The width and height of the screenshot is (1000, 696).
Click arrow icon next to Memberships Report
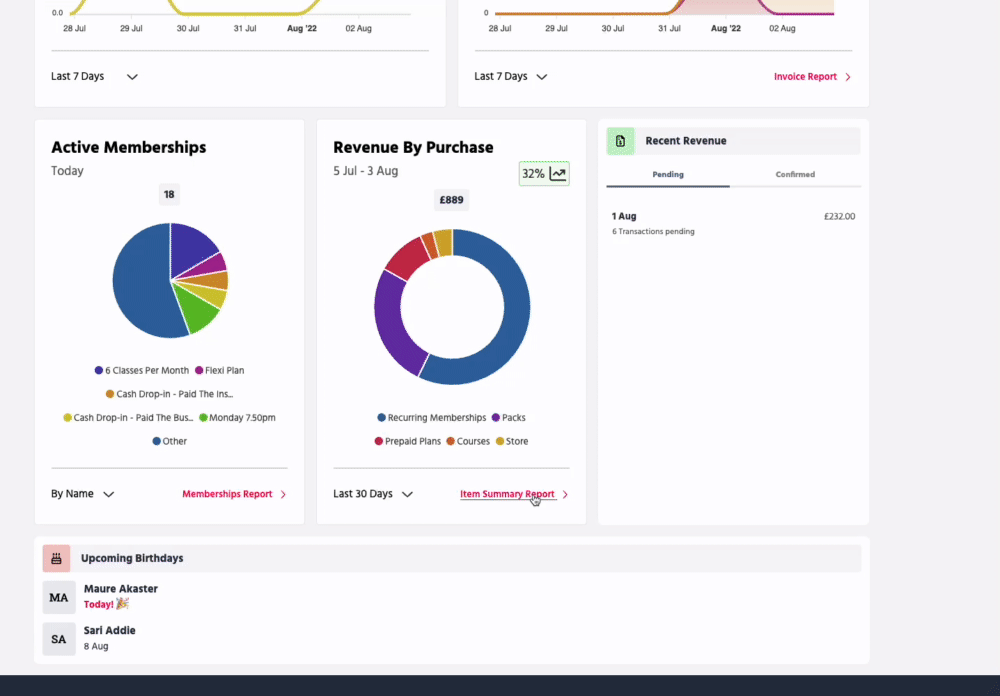pyautogui.click(x=283, y=494)
